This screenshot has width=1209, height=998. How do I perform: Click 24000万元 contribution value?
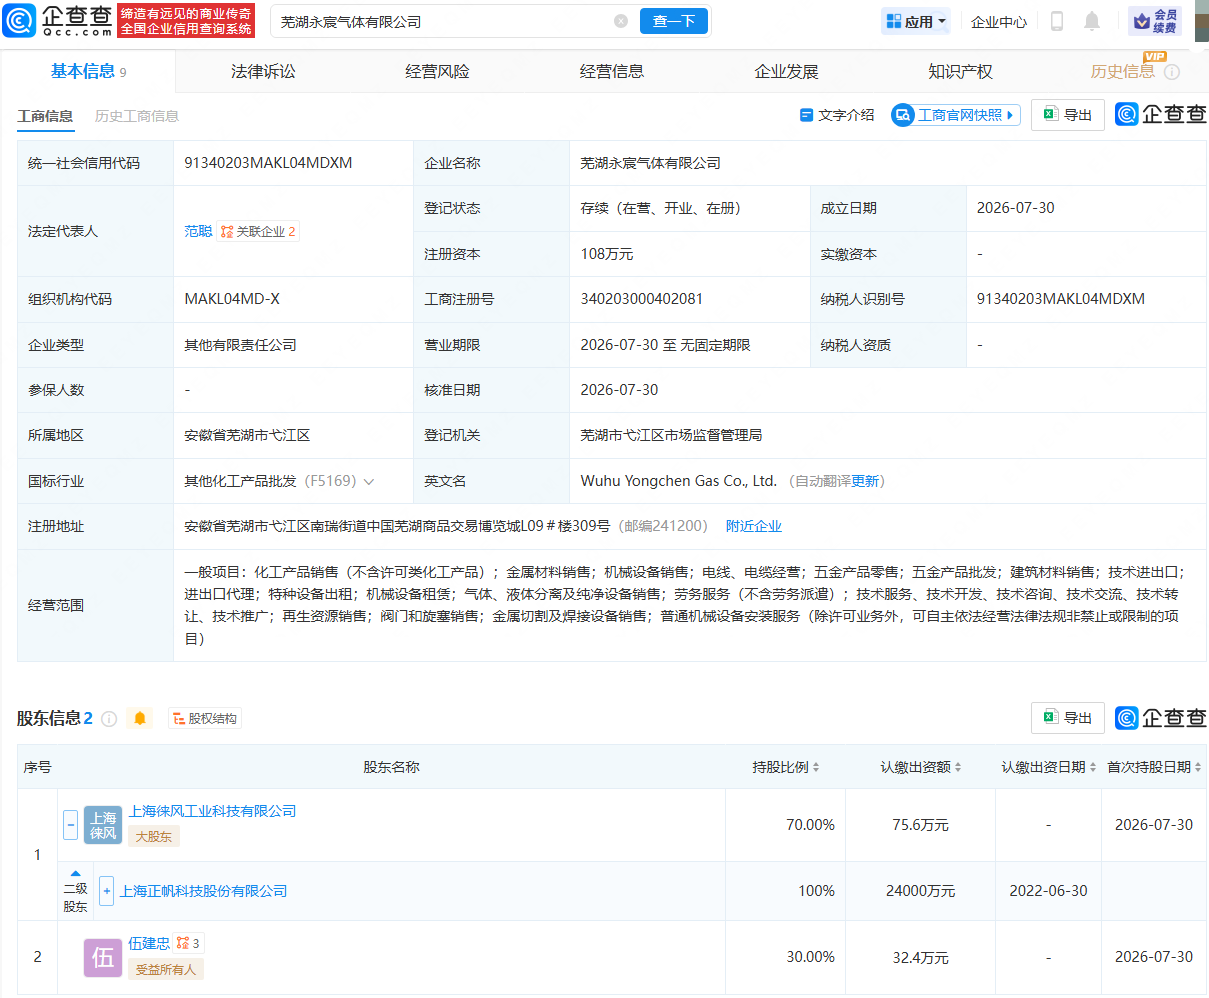coord(921,891)
